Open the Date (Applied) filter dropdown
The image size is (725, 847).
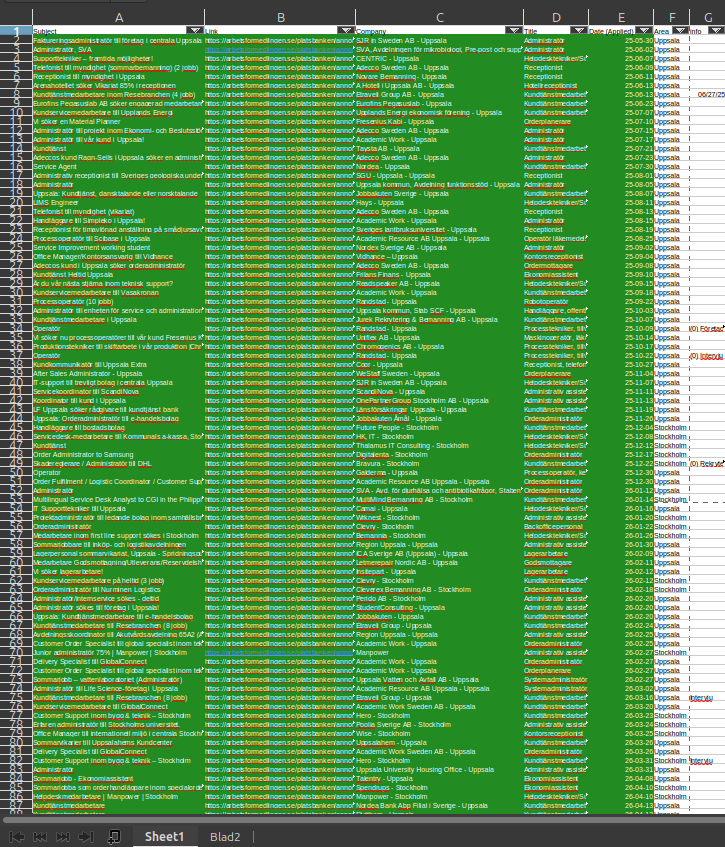[643, 31]
